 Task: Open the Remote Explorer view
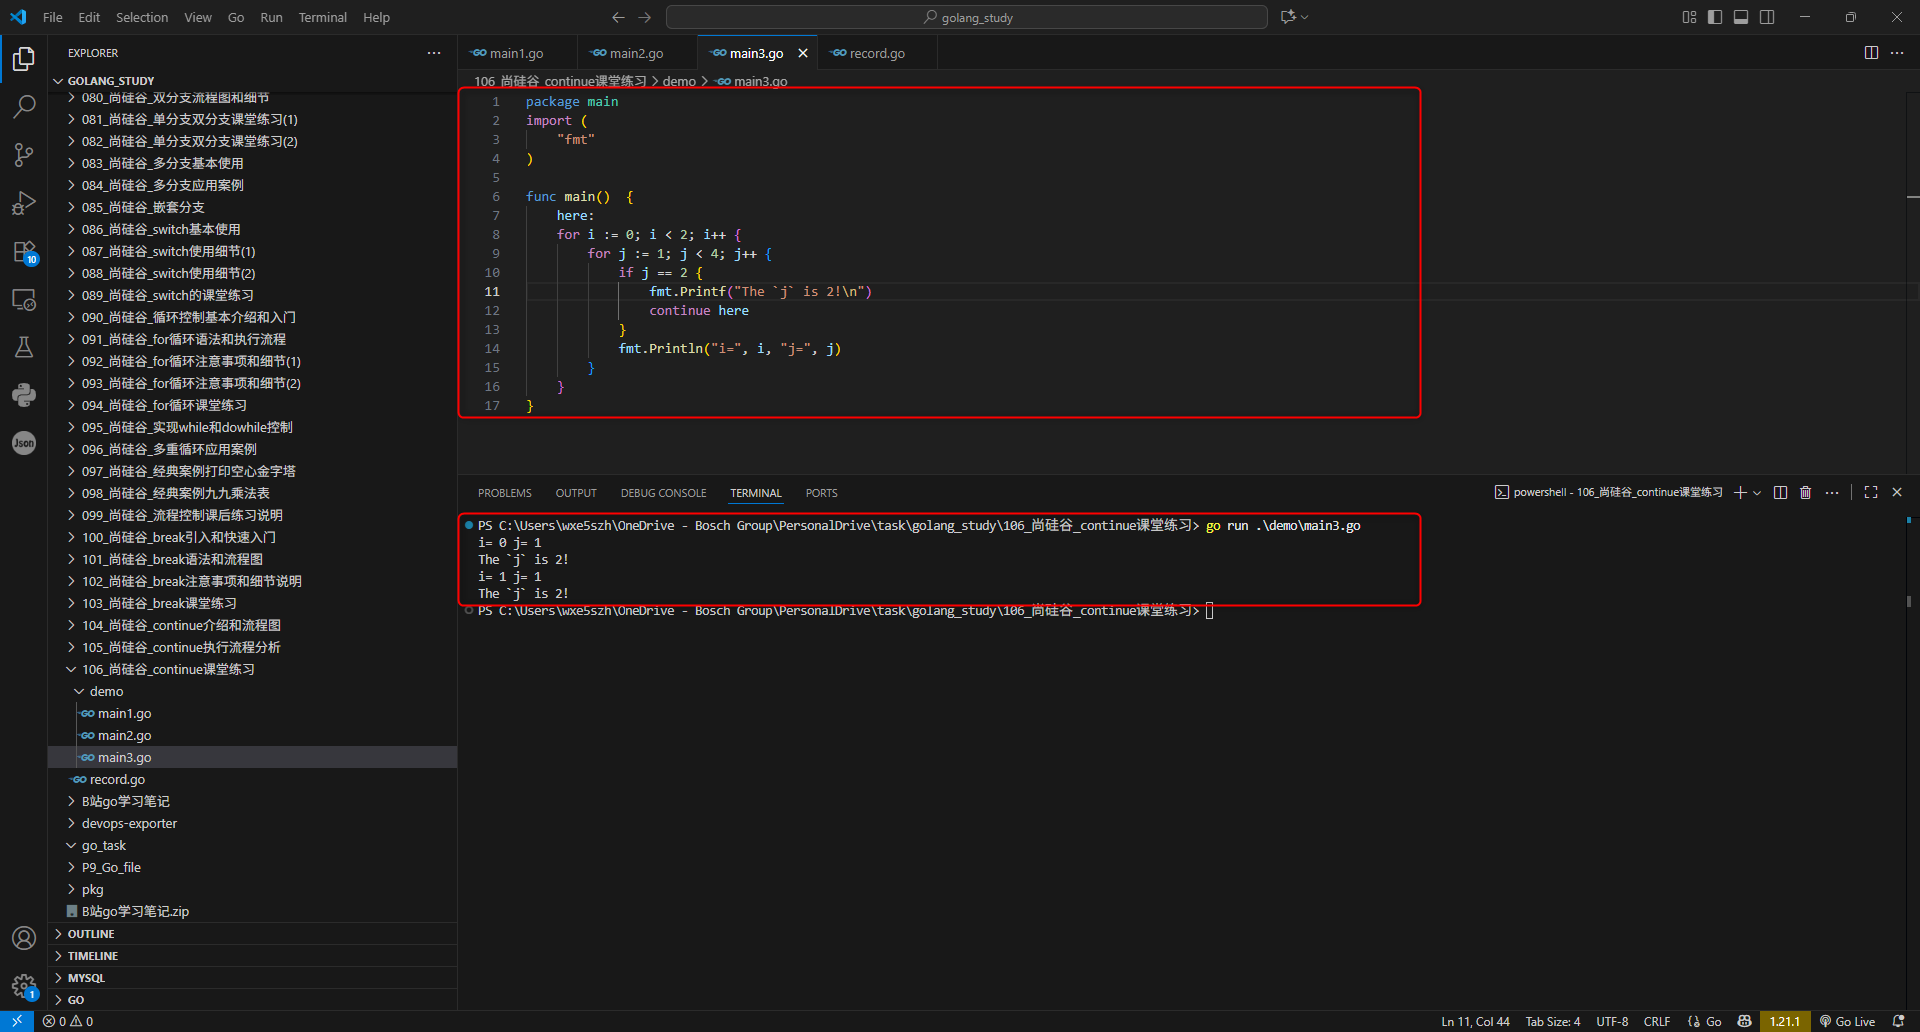point(24,300)
